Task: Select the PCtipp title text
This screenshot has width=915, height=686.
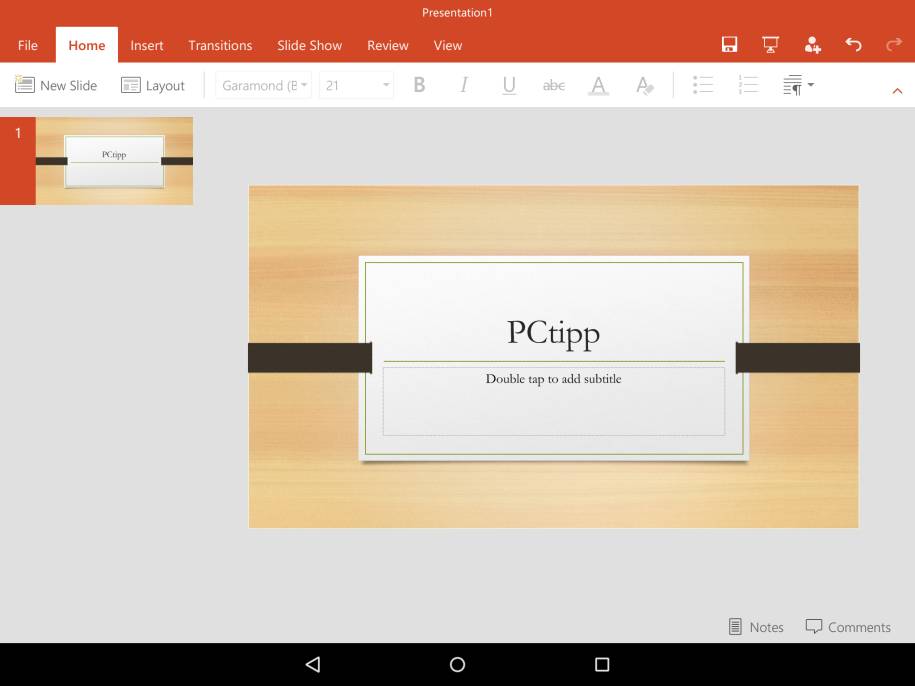Action: point(553,334)
